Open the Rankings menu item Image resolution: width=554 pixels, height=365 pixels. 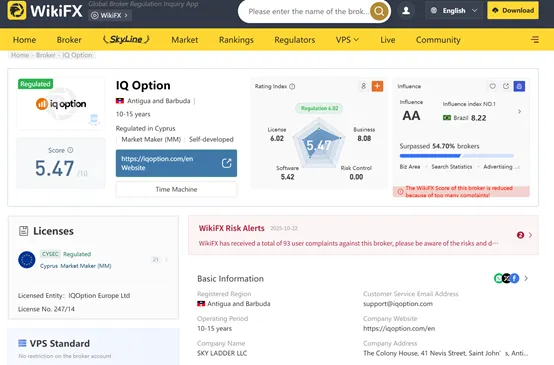[236, 40]
